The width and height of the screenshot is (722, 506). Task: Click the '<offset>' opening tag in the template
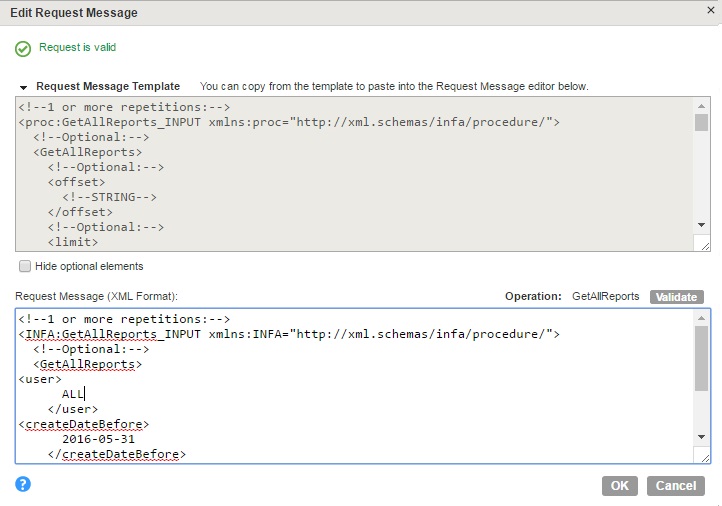[76, 182]
